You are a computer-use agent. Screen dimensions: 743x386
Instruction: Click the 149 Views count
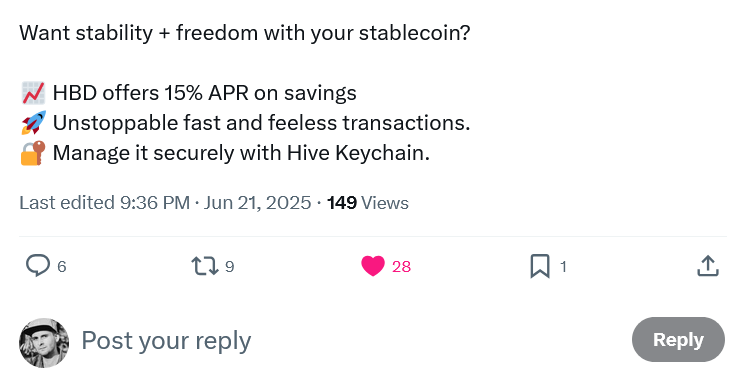click(x=367, y=203)
